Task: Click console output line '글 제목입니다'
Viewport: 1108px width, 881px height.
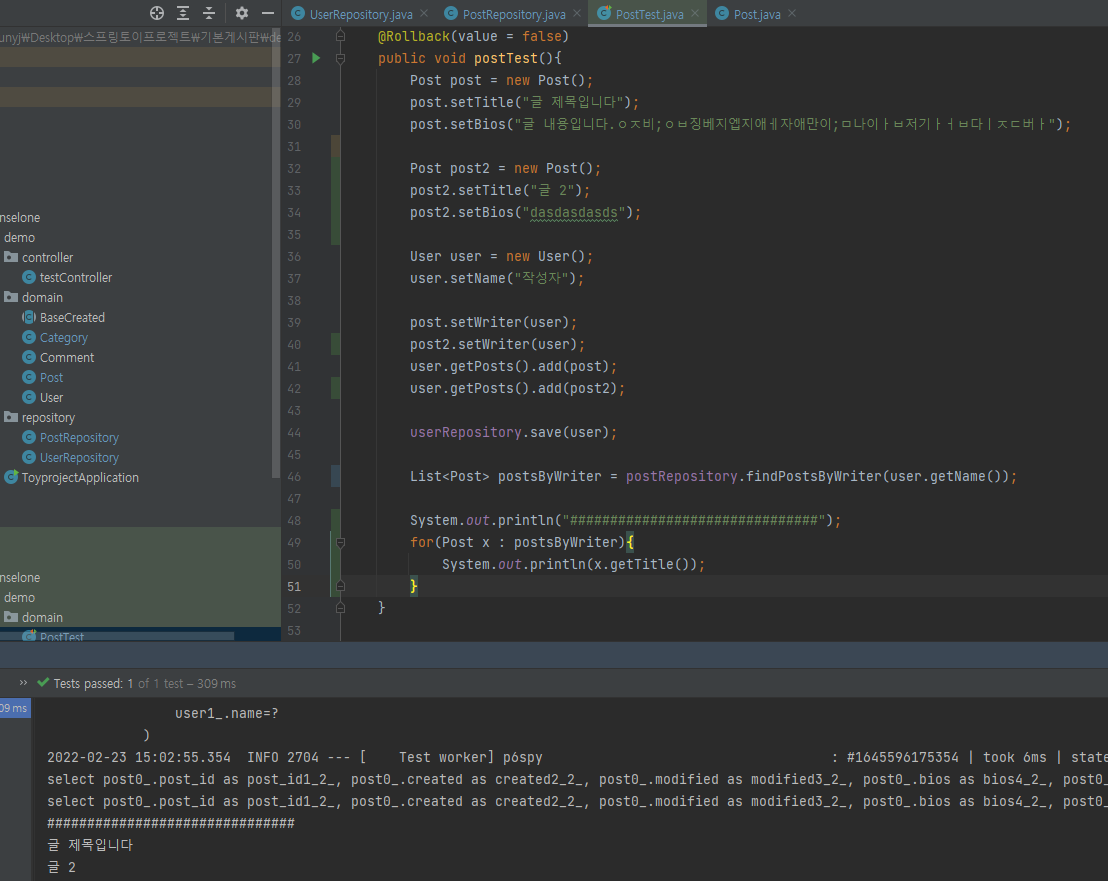Action: (90, 845)
